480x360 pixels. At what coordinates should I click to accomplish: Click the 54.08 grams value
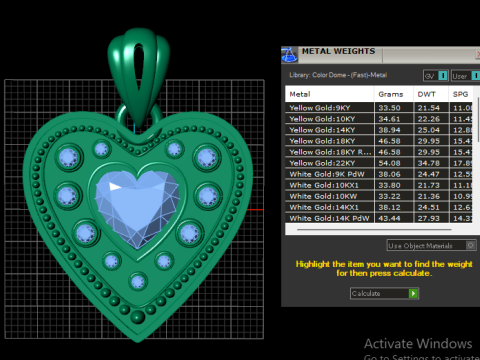tap(389, 163)
